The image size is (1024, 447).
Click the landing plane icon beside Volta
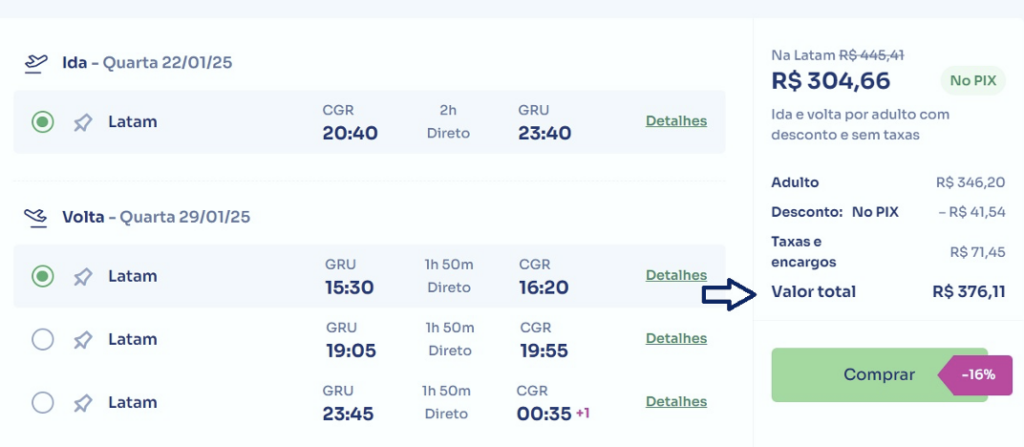tap(36, 216)
